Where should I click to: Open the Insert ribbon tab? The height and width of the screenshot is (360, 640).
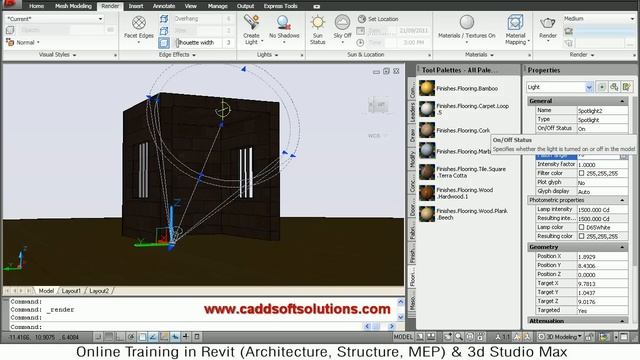click(136, 6)
